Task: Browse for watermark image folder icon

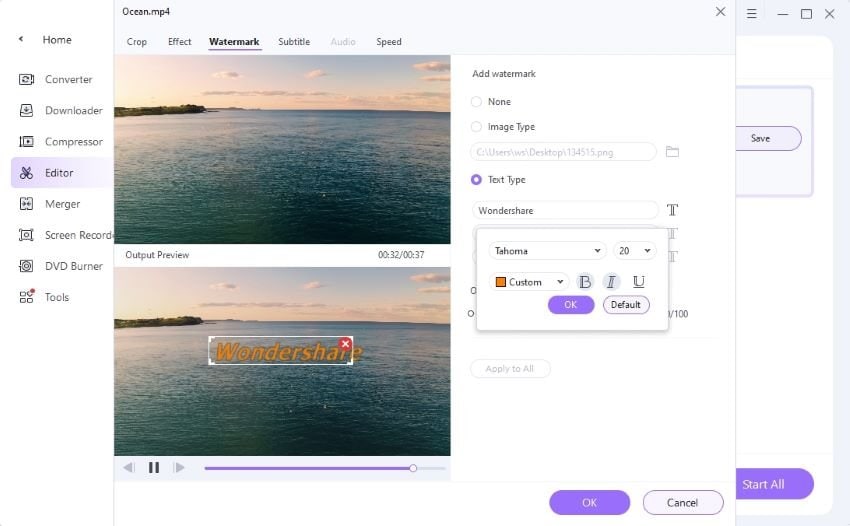Action: [x=672, y=152]
